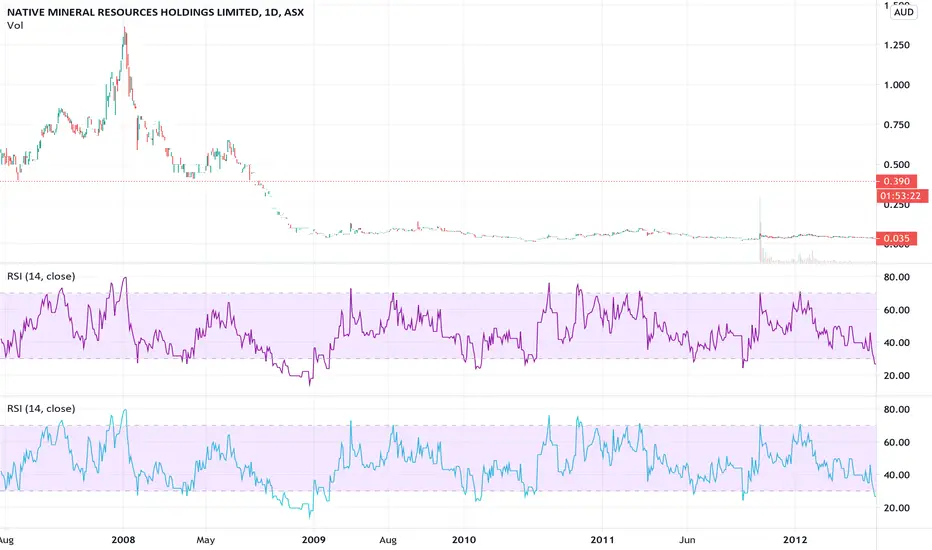Screen dimensions: 932x550
Task: Click 40.00 on the blue RSI scale
Action: pyautogui.click(x=896, y=475)
